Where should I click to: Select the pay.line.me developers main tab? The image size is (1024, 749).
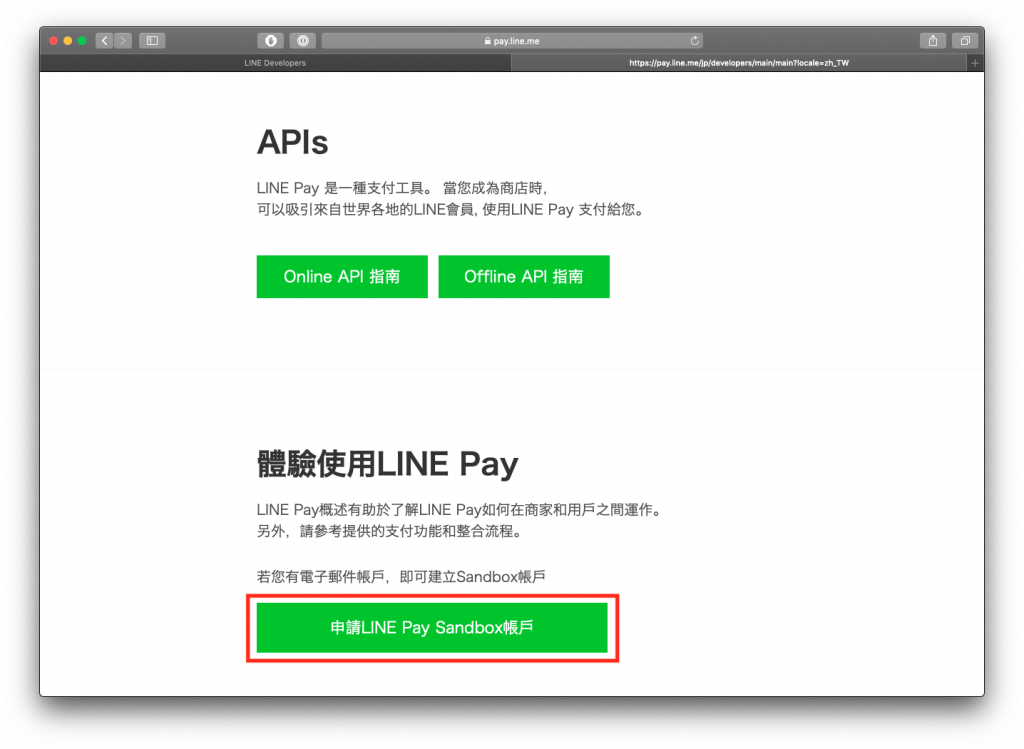coord(739,63)
